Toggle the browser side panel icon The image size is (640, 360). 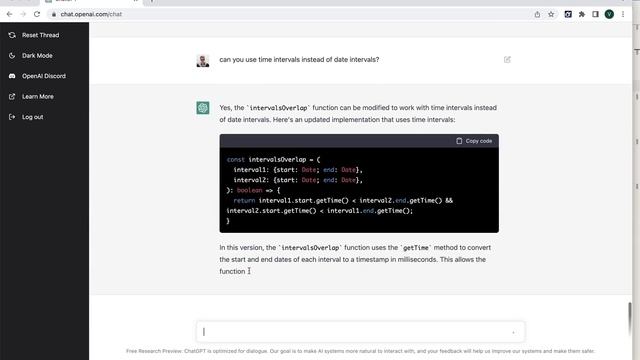coord(596,14)
